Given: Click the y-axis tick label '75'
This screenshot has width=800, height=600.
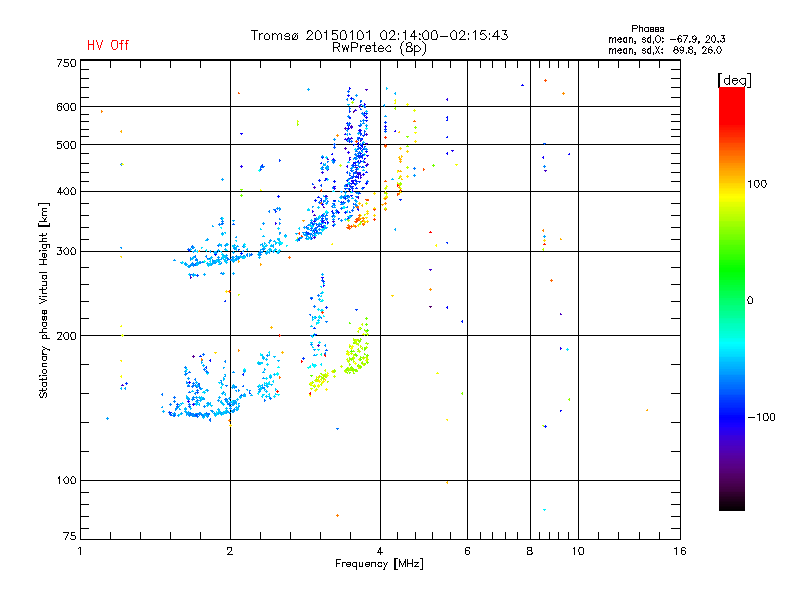Looking at the screenshot, I should point(70,536).
